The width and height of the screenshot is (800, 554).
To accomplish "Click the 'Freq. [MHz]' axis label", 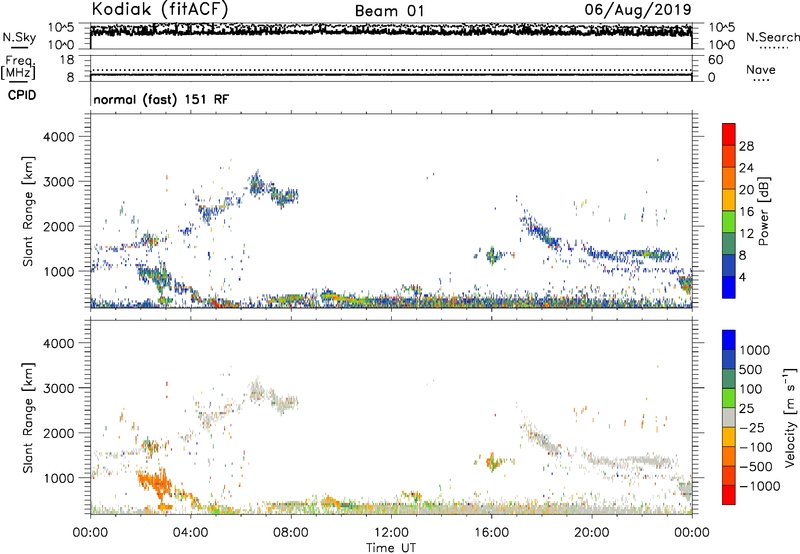I will coord(18,68).
